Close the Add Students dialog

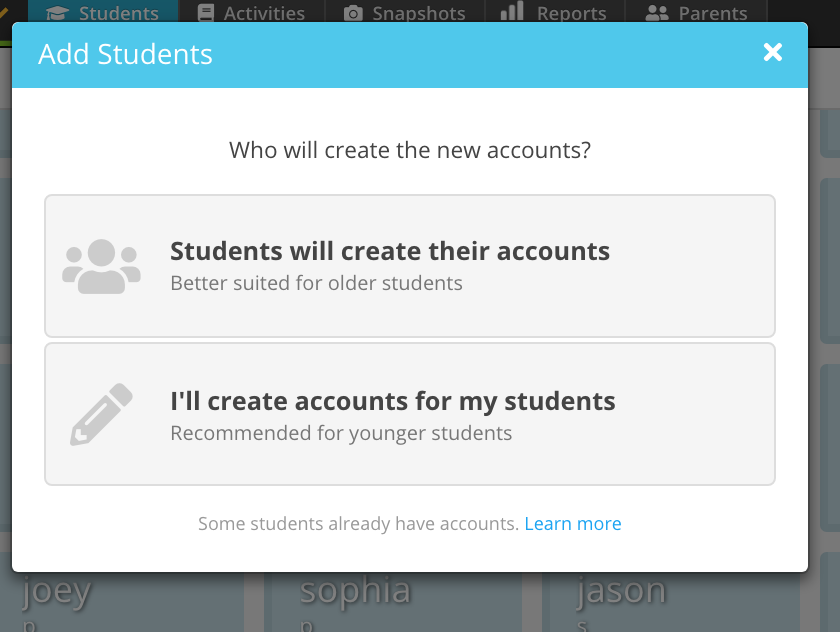[x=772, y=52]
